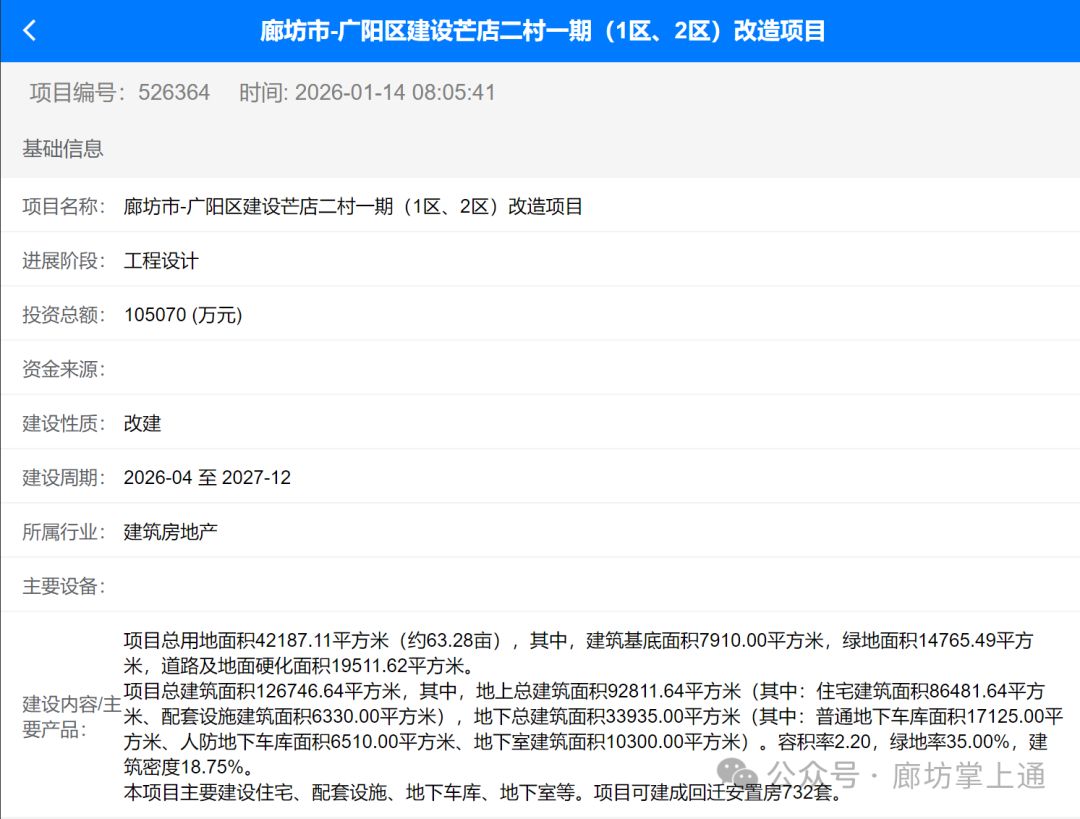Click the 建设周期 label
1080x819 pixels.
click(63, 478)
